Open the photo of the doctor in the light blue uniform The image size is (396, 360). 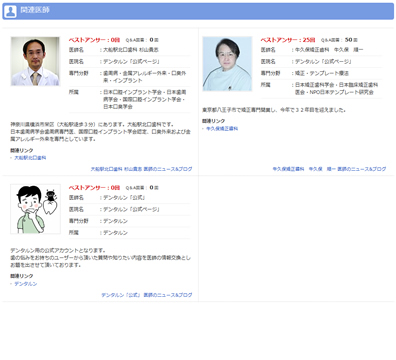tap(227, 64)
